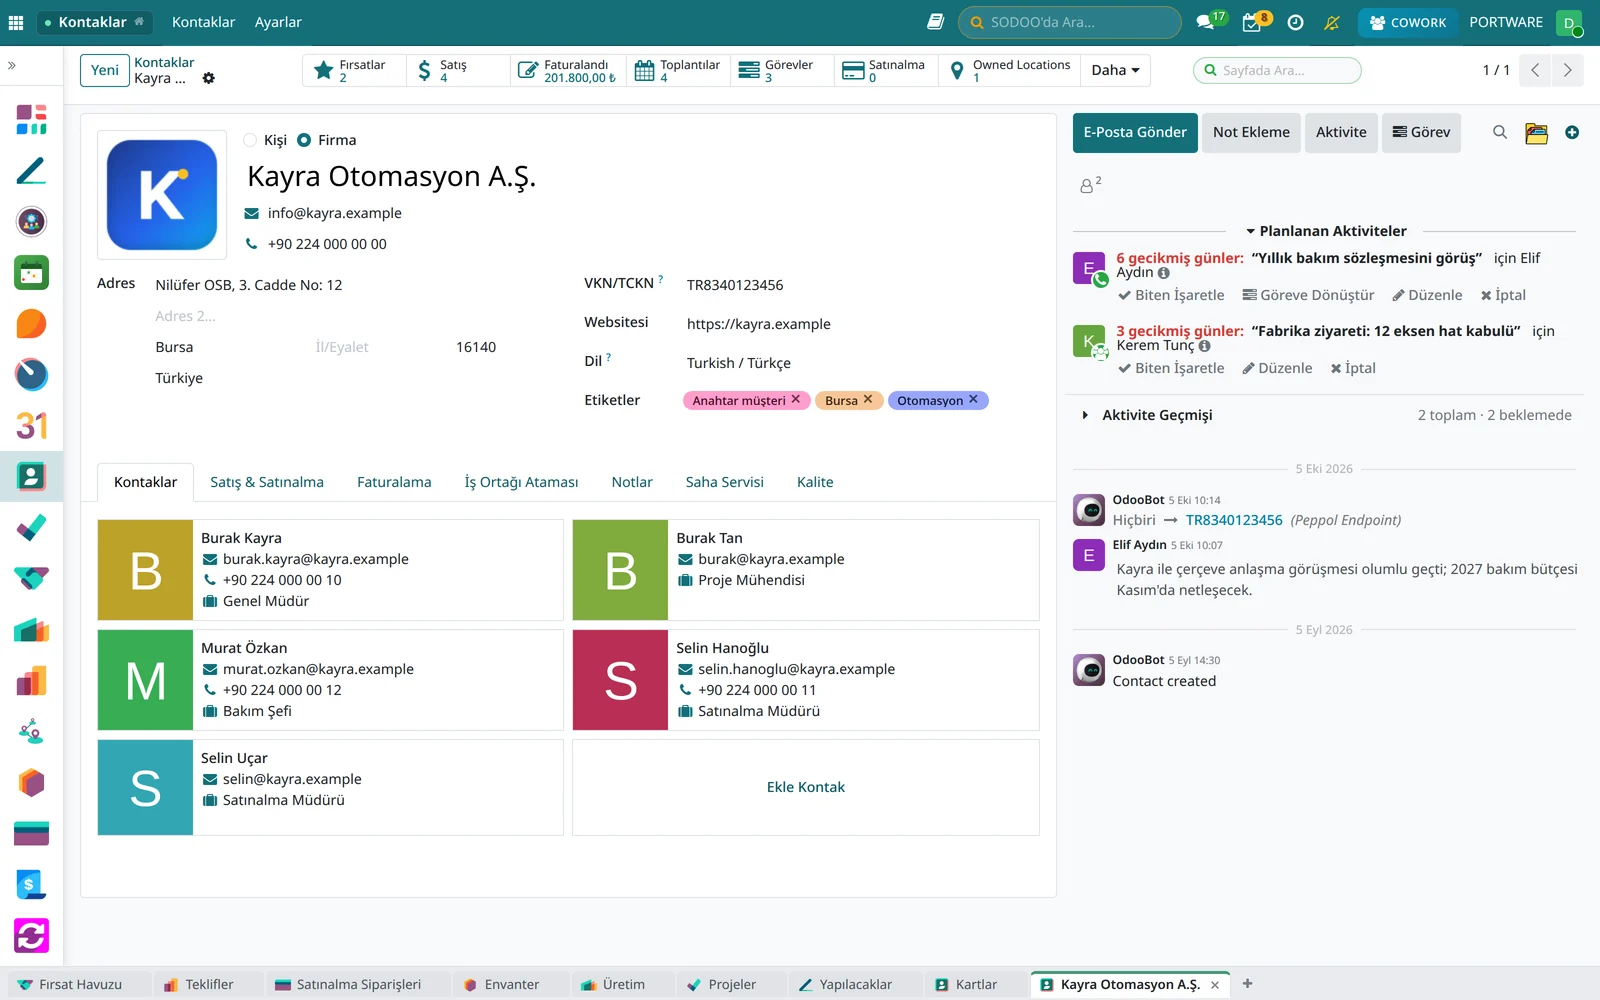Image resolution: width=1600 pixels, height=1000 pixels.
Task: Click the Sayfada Ara search field
Action: [x=1277, y=70]
